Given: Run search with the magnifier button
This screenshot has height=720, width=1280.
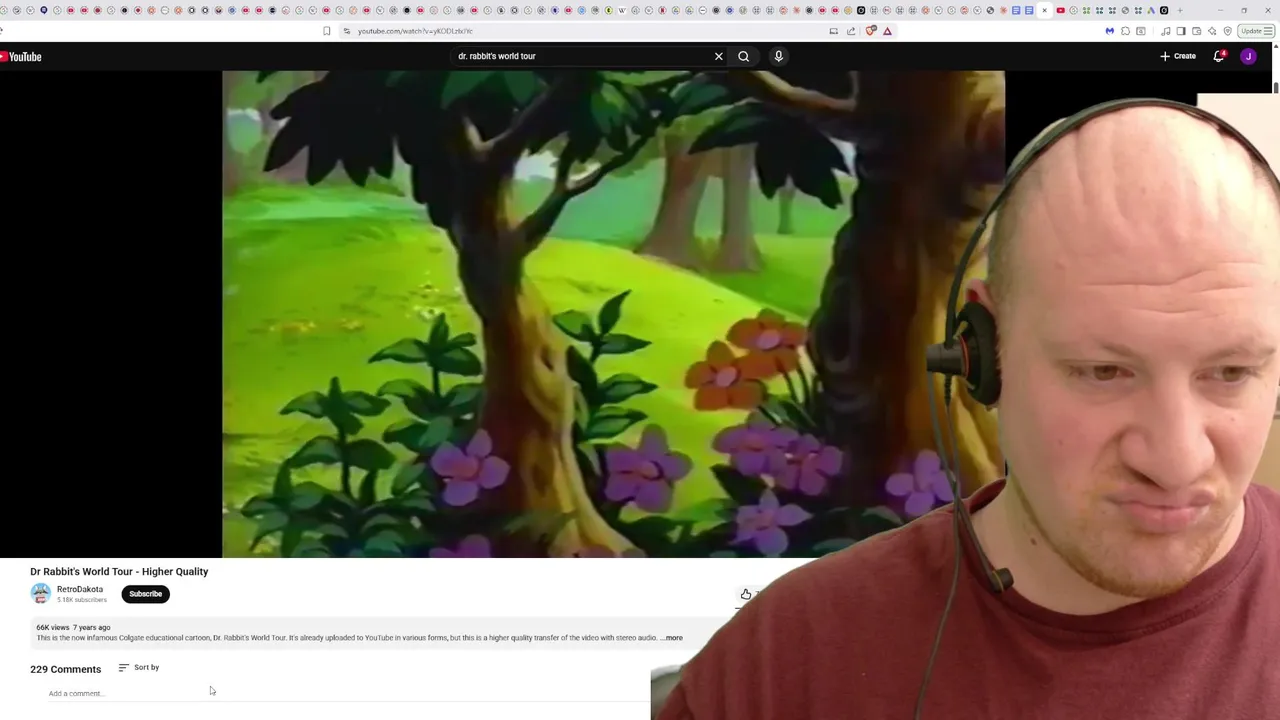Looking at the screenshot, I should (743, 56).
